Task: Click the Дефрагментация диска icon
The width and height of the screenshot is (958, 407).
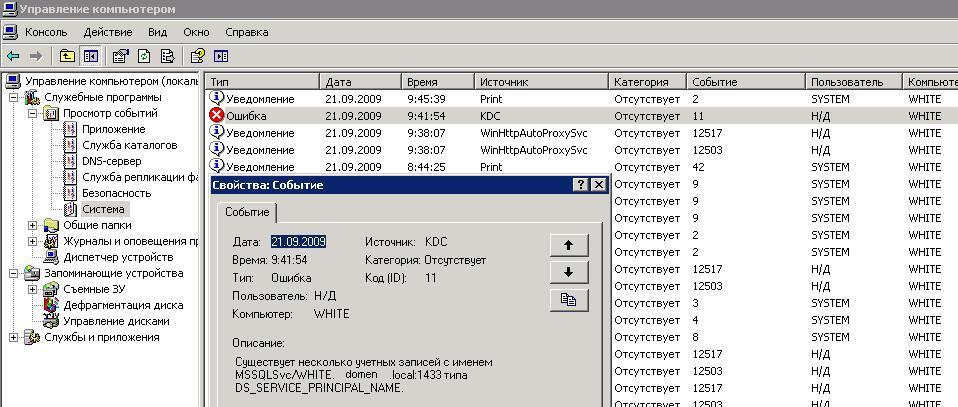Action: [x=52, y=305]
